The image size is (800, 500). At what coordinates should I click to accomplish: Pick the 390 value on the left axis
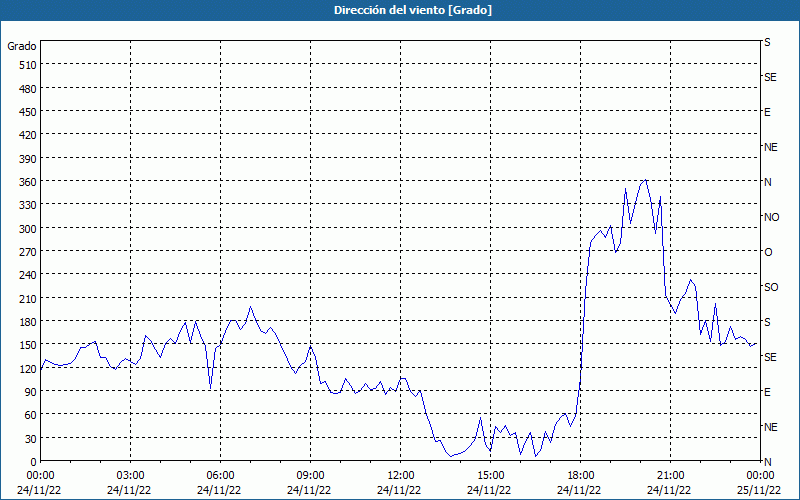28,159
